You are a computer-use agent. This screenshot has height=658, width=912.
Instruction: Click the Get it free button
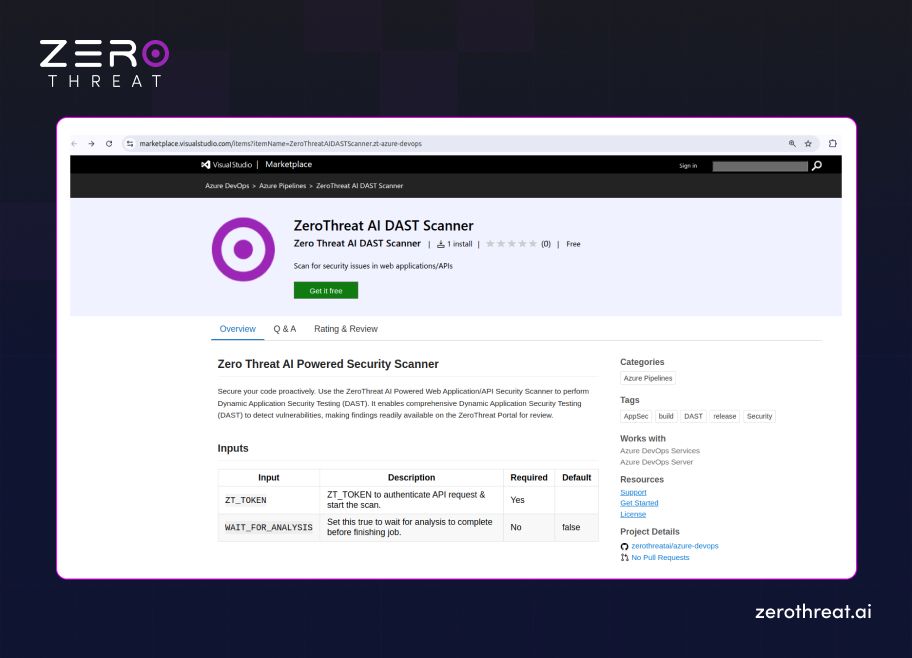point(326,290)
